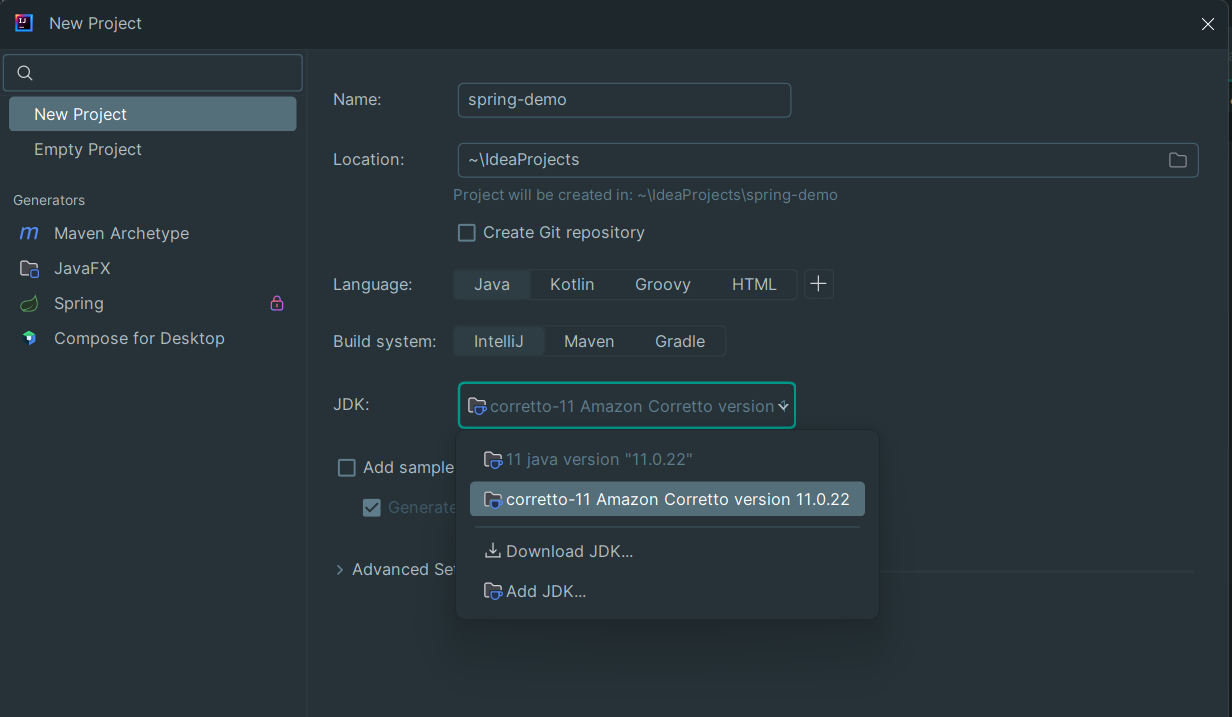Enable Create Git repository checkbox
The image size is (1232, 717).
[x=467, y=233]
